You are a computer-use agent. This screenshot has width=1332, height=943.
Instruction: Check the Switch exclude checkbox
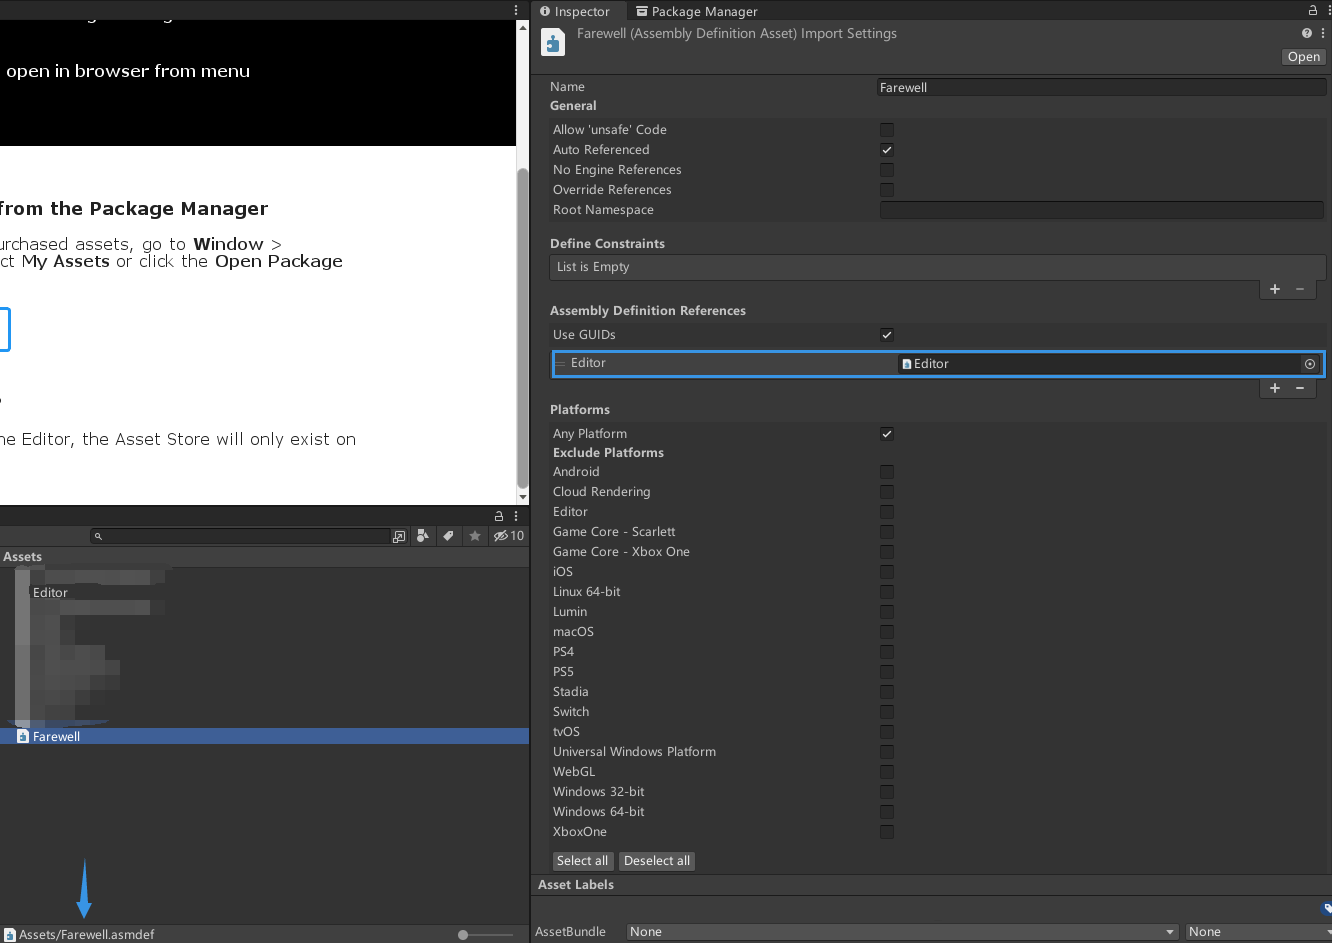887,712
